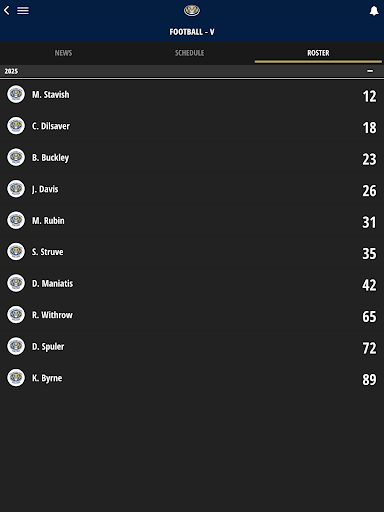Switch to the Schedule tab
384x512 pixels.
pos(189,53)
